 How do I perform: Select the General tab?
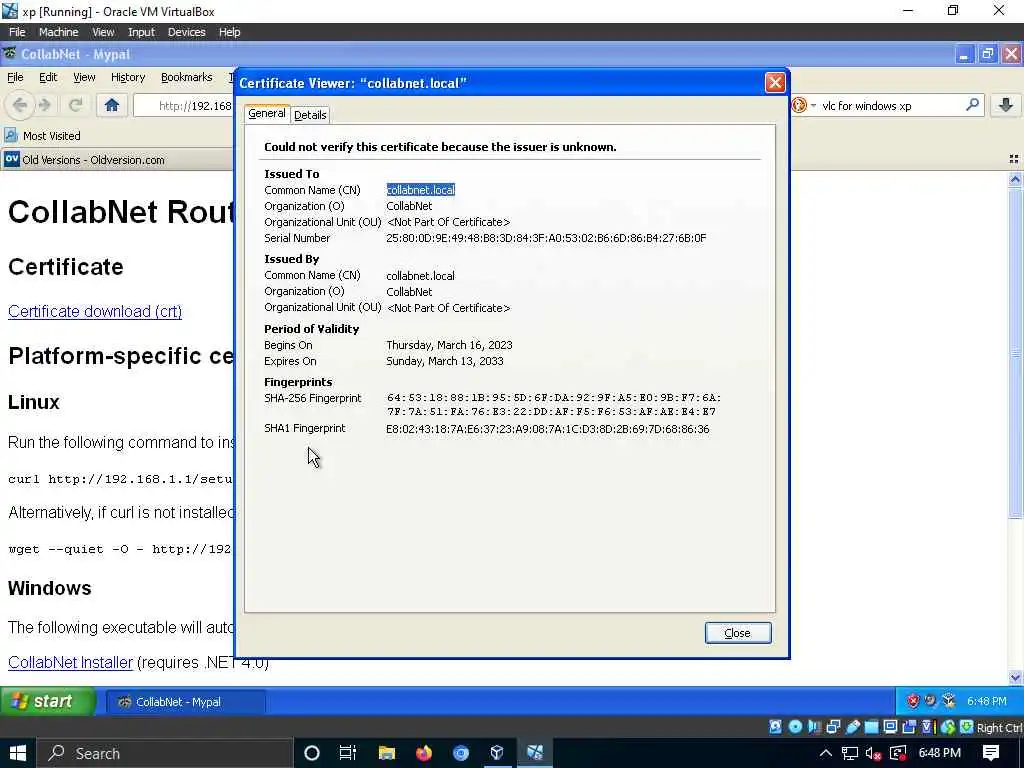[266, 114]
